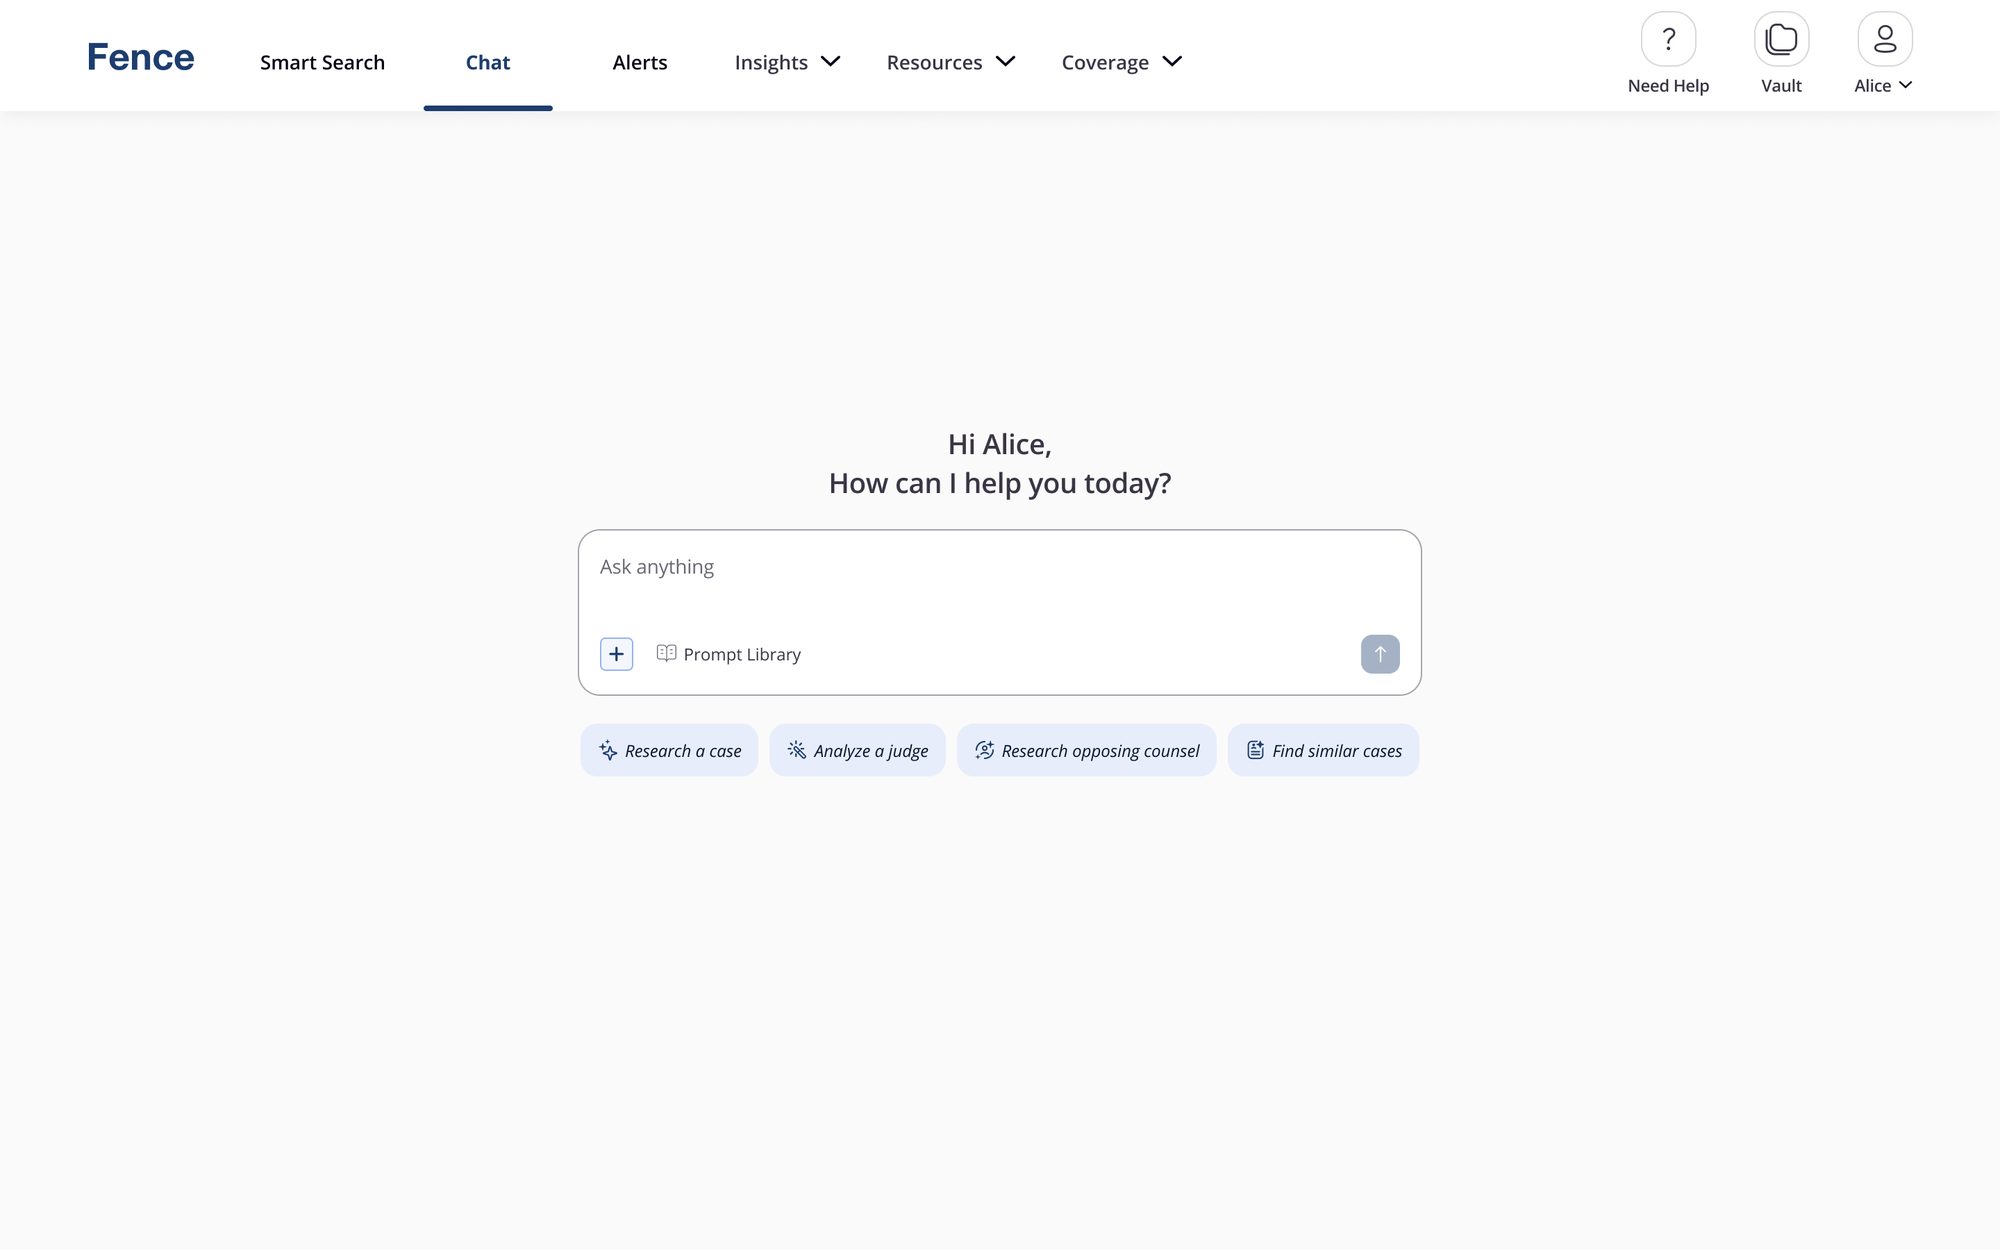Open the Resources menu label
2000x1250 pixels.
point(934,62)
